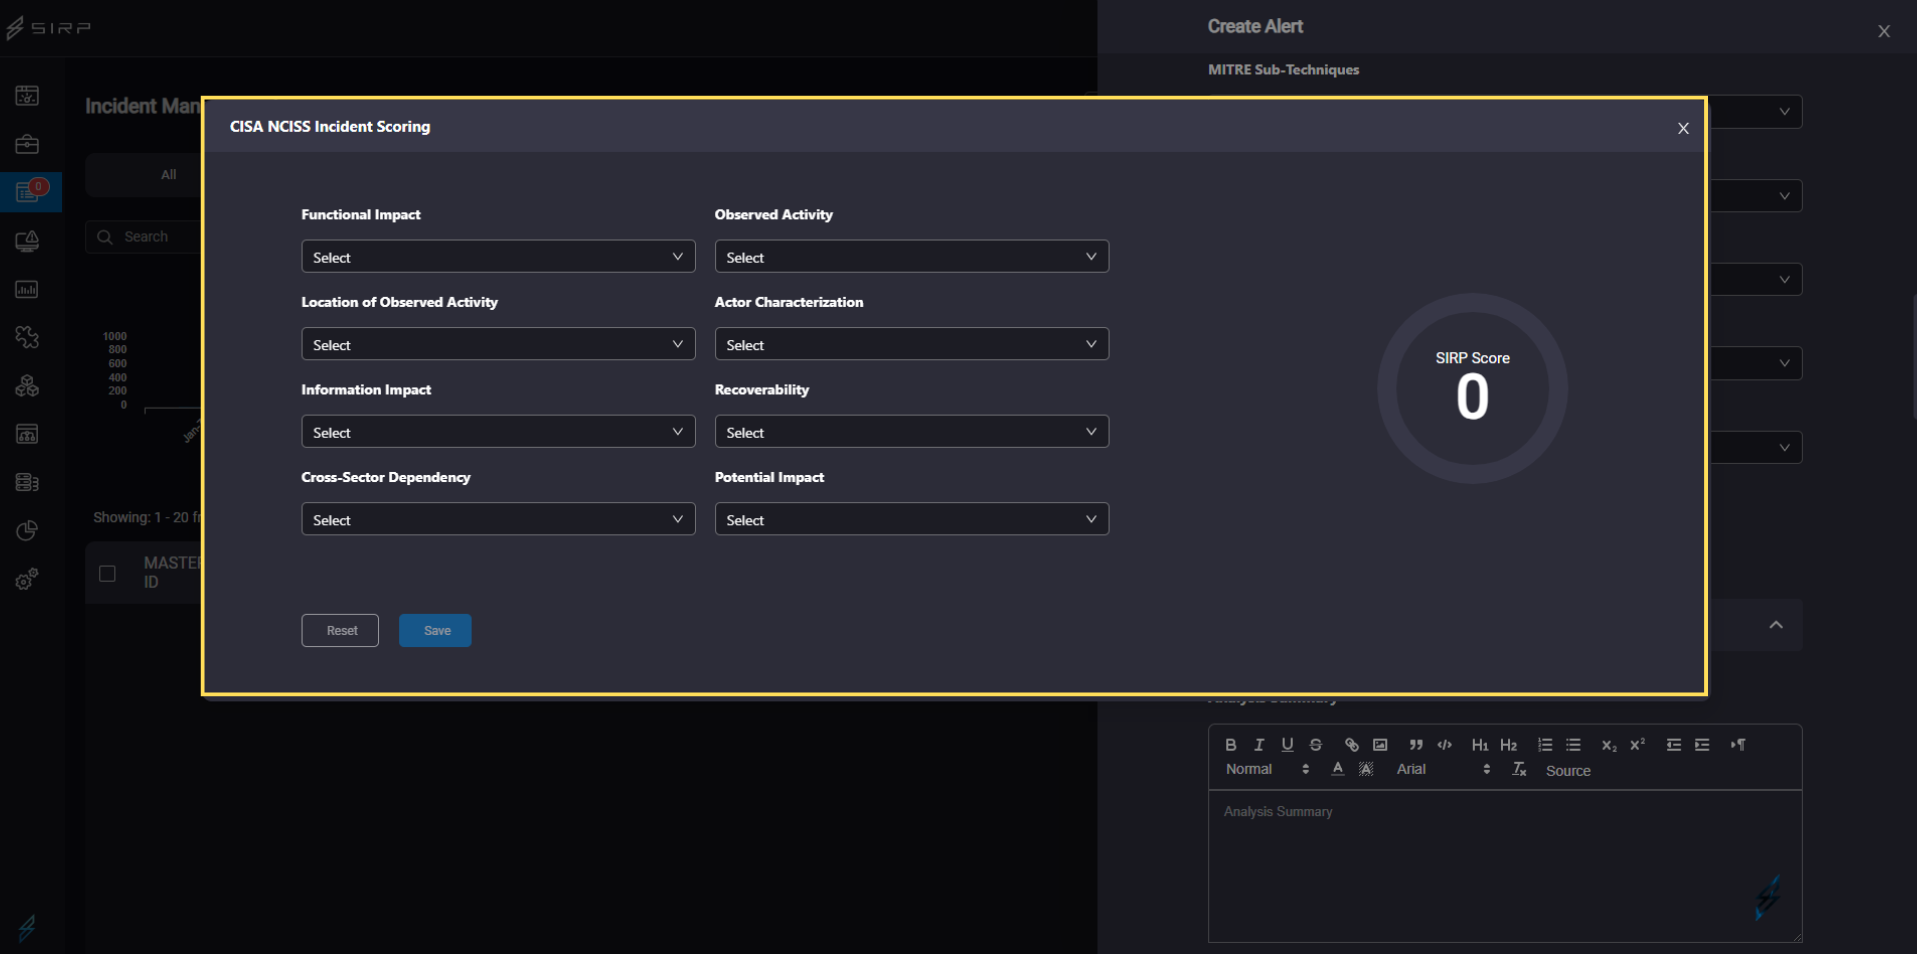Open the Cross-Sector Dependency dropdown
Image resolution: width=1917 pixels, height=954 pixels.
point(498,520)
